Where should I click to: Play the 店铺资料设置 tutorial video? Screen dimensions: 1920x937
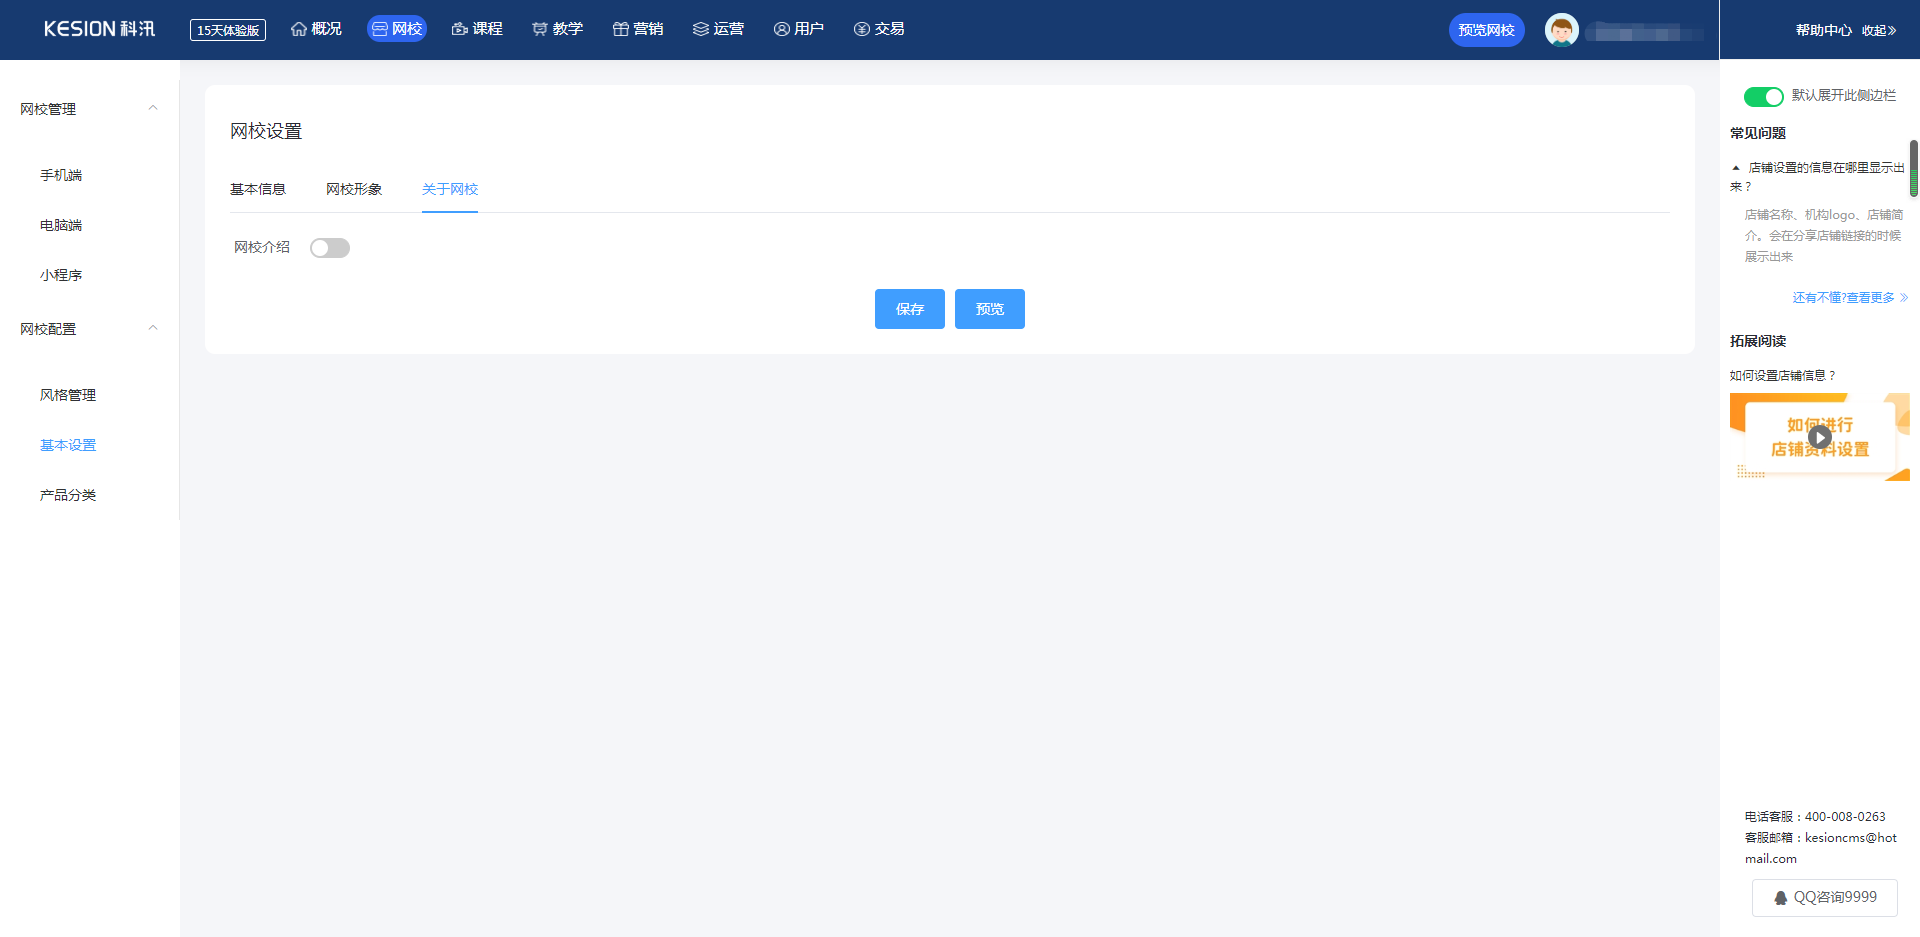coord(1820,437)
